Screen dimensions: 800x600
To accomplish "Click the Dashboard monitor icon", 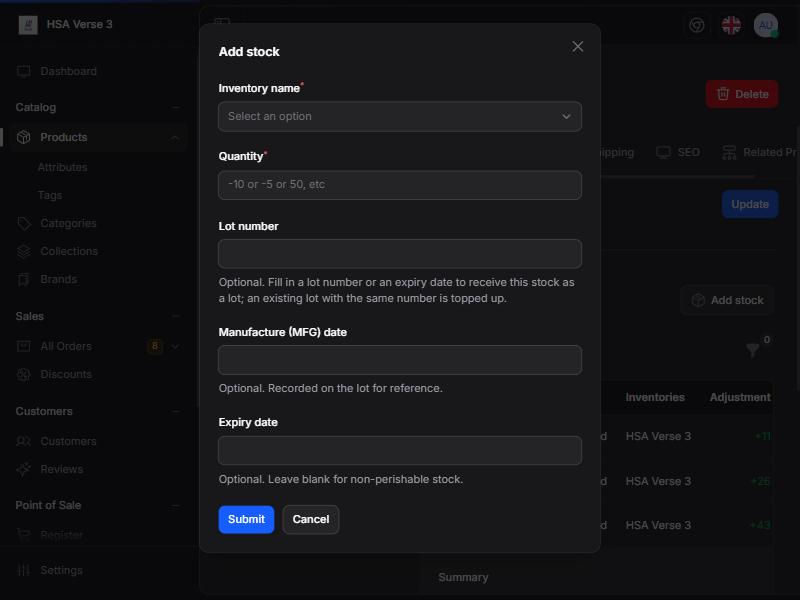I will coord(23,71).
